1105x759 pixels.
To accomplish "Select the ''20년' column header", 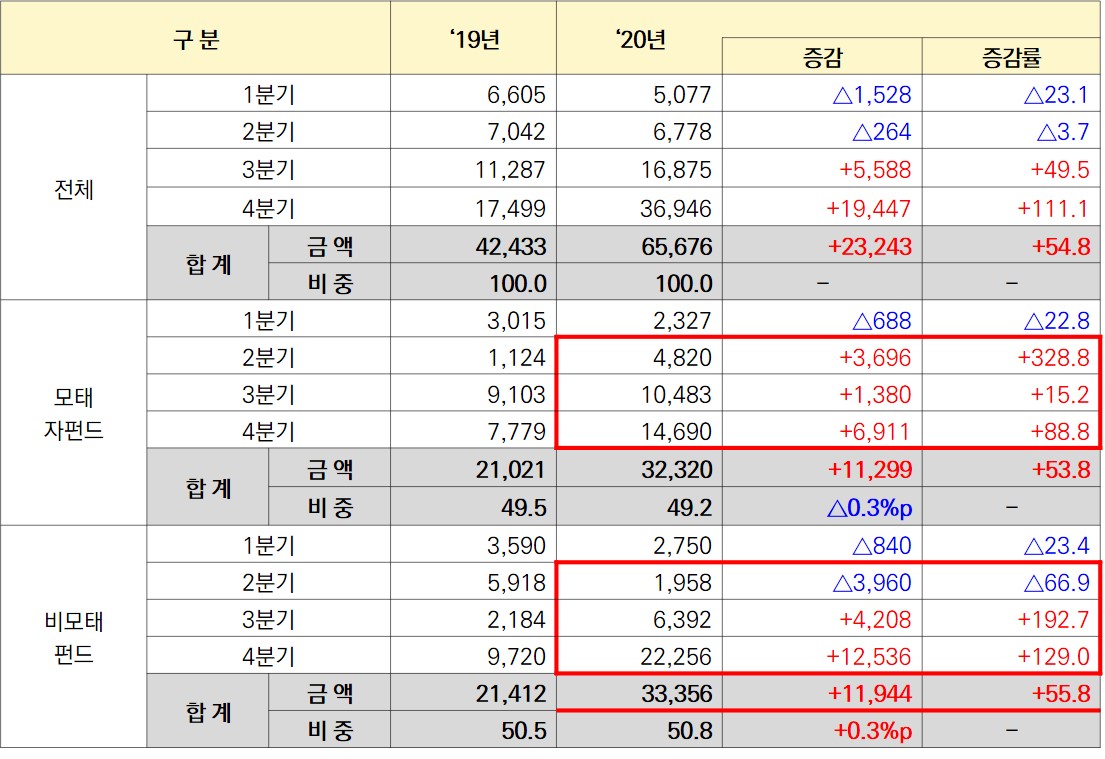I will 640,40.
